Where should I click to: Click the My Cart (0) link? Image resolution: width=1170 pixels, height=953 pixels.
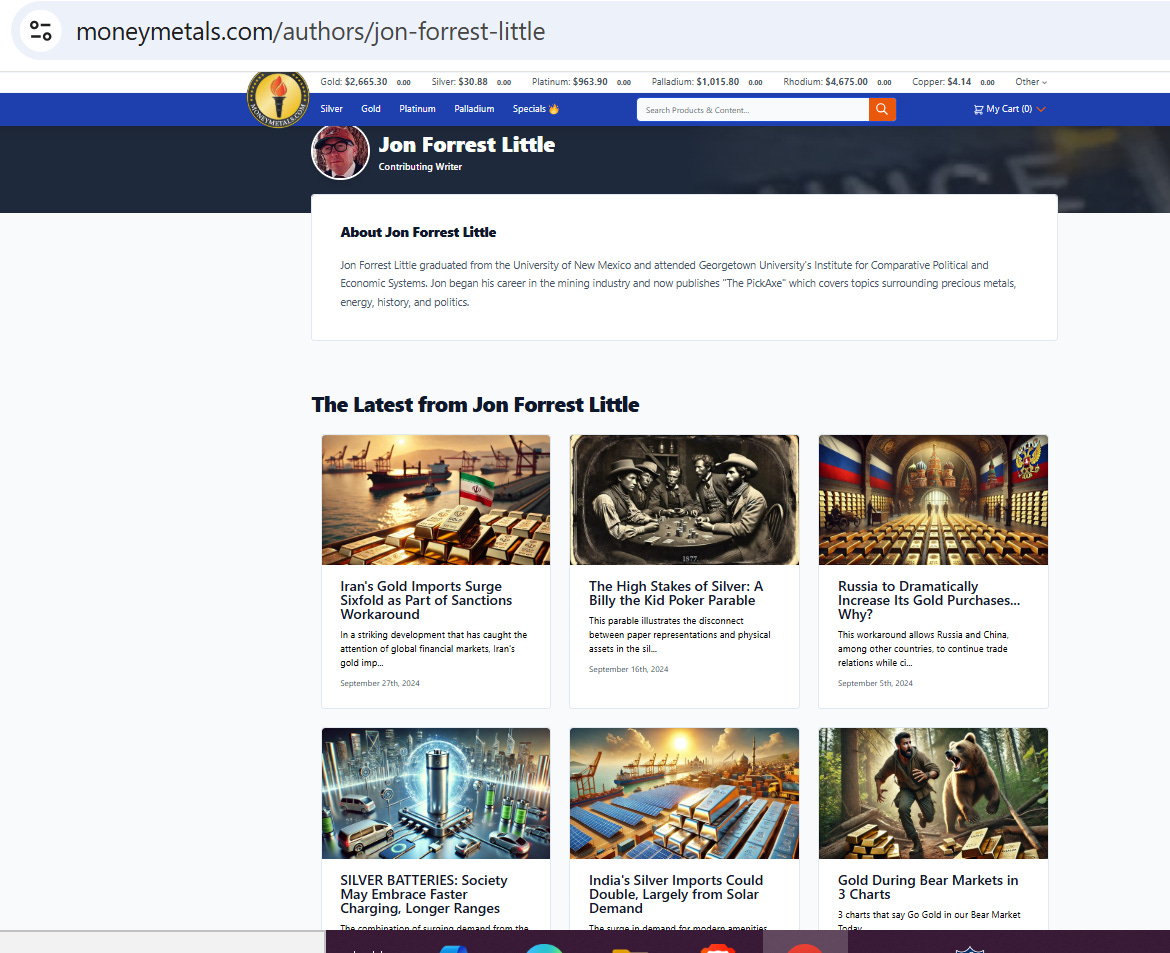click(x=1009, y=109)
